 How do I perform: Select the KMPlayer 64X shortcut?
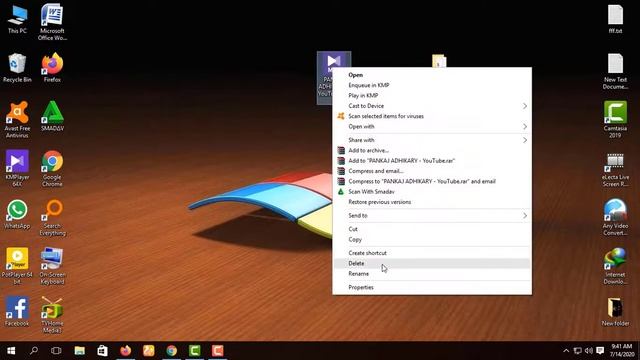click(17, 168)
